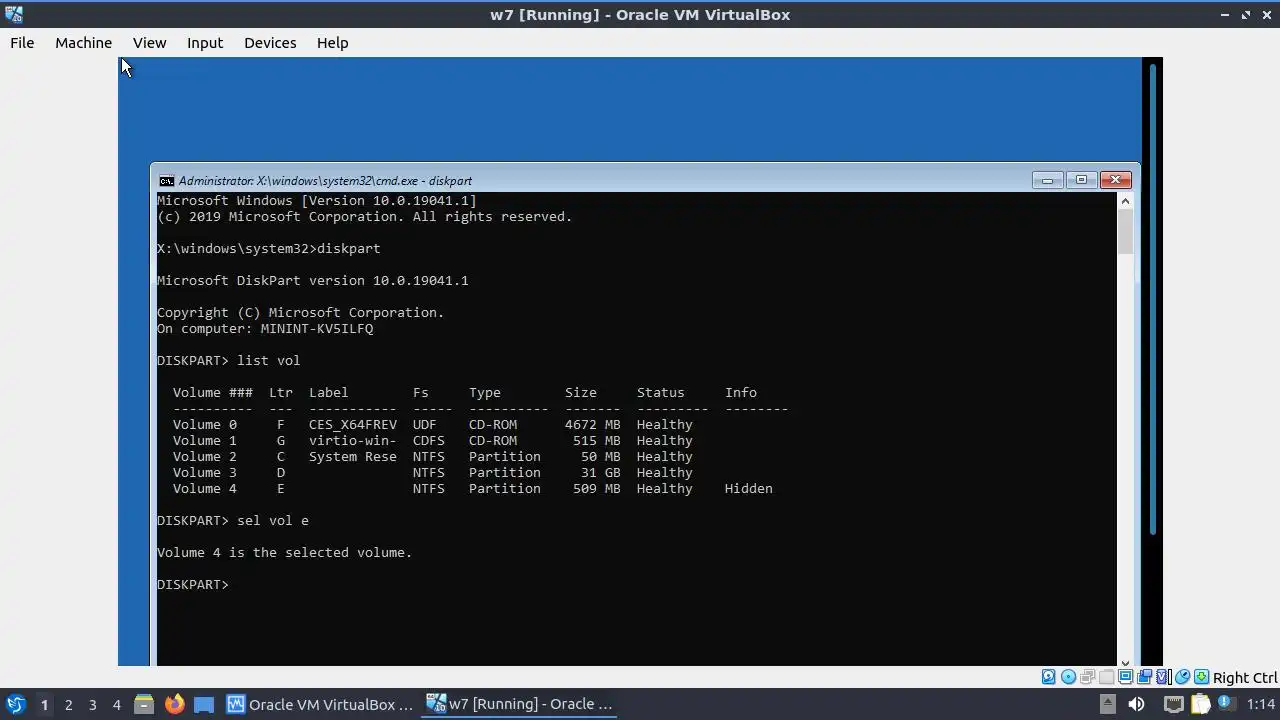Open the file manager from the taskbar
Screen dimensions: 1280x720
point(143,704)
